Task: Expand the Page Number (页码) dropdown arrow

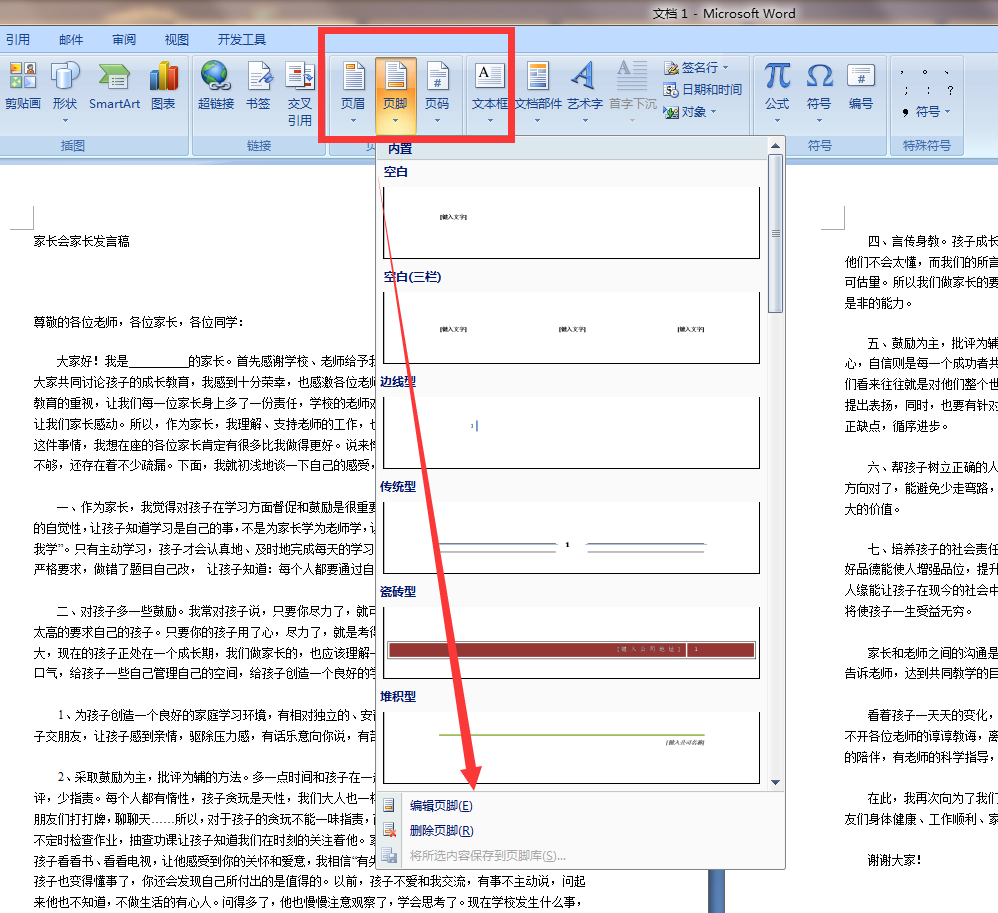Action: coord(437,120)
